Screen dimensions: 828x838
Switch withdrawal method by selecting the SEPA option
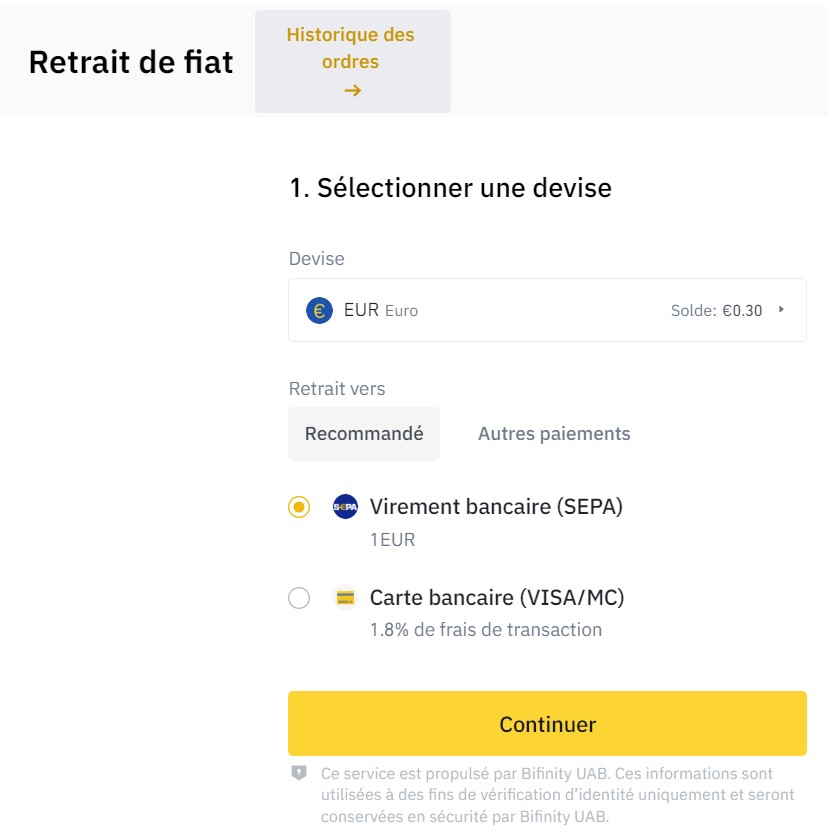click(x=297, y=507)
